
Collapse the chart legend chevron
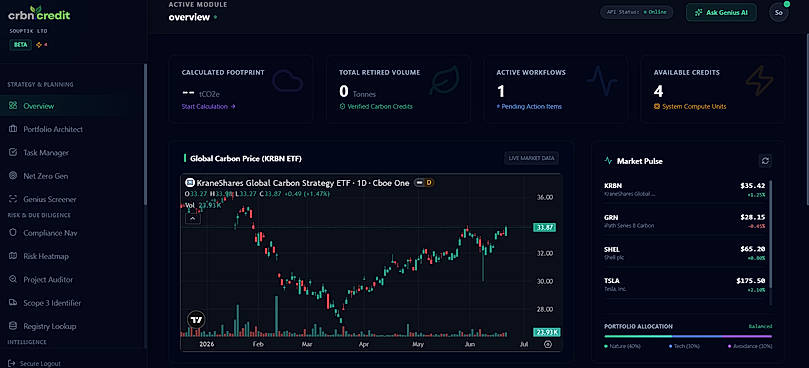192,218
